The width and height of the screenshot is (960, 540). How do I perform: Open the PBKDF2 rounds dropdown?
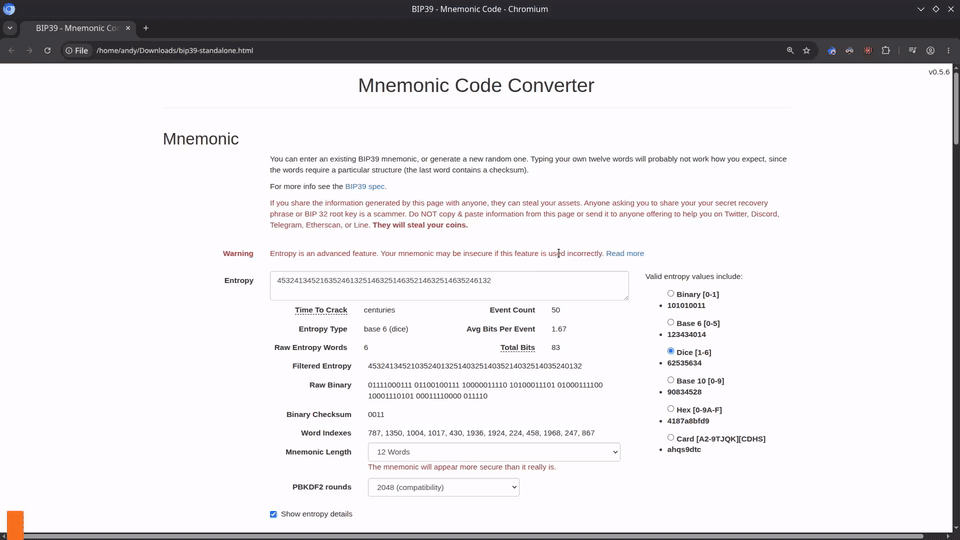(443, 487)
